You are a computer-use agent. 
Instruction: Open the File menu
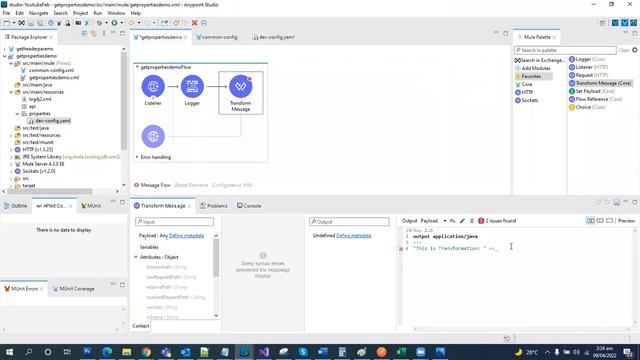(6, 13)
